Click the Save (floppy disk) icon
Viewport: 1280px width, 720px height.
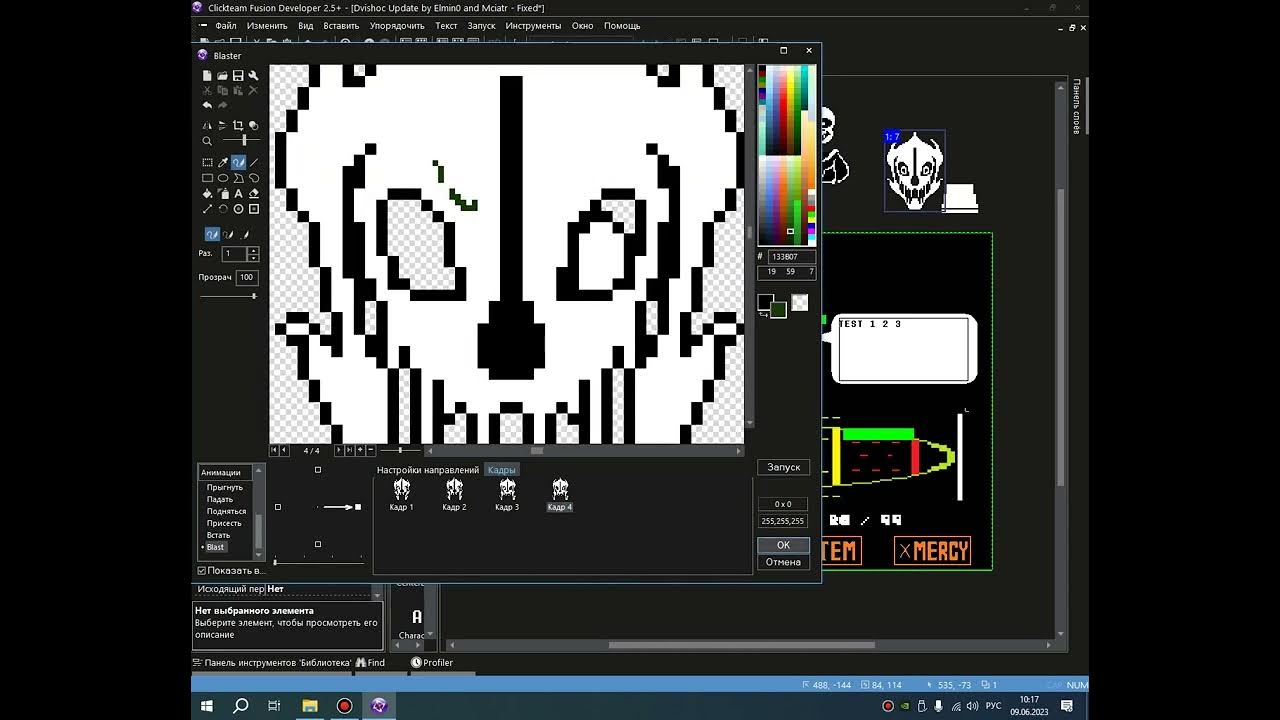[238, 76]
